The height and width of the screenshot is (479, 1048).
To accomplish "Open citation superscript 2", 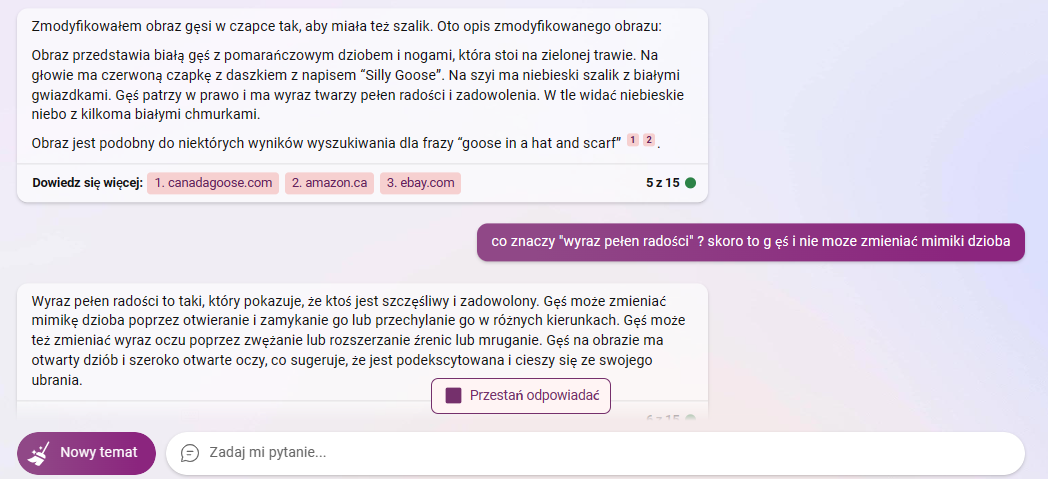I will click(648, 140).
